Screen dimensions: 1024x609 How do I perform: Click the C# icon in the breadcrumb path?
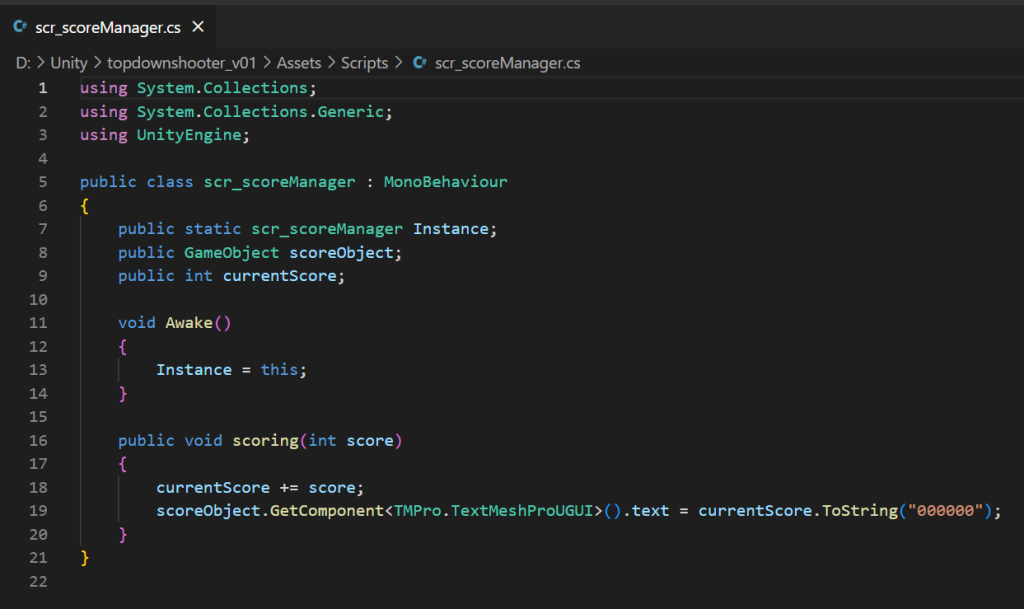point(419,63)
